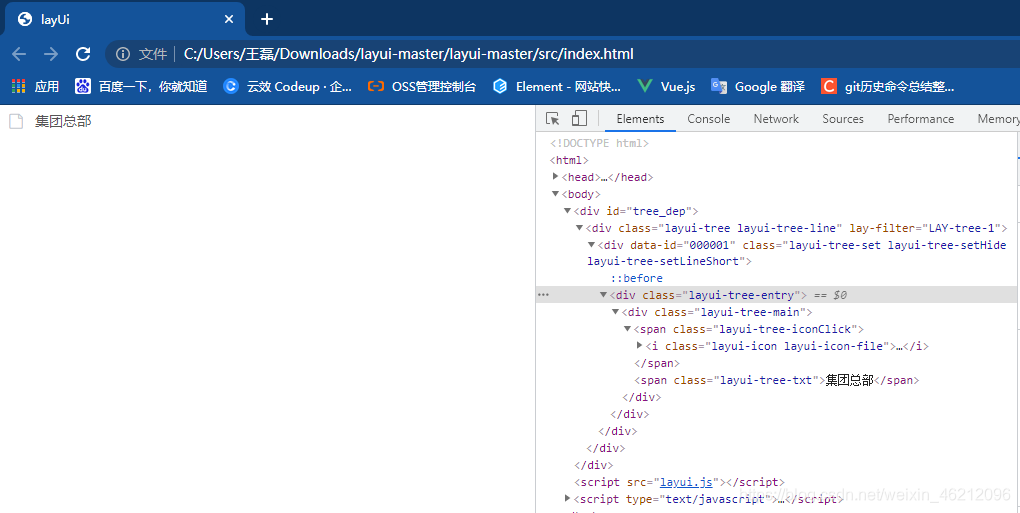Open the 百度一下 bookmark
This screenshot has height=513, width=1020.
point(141,86)
